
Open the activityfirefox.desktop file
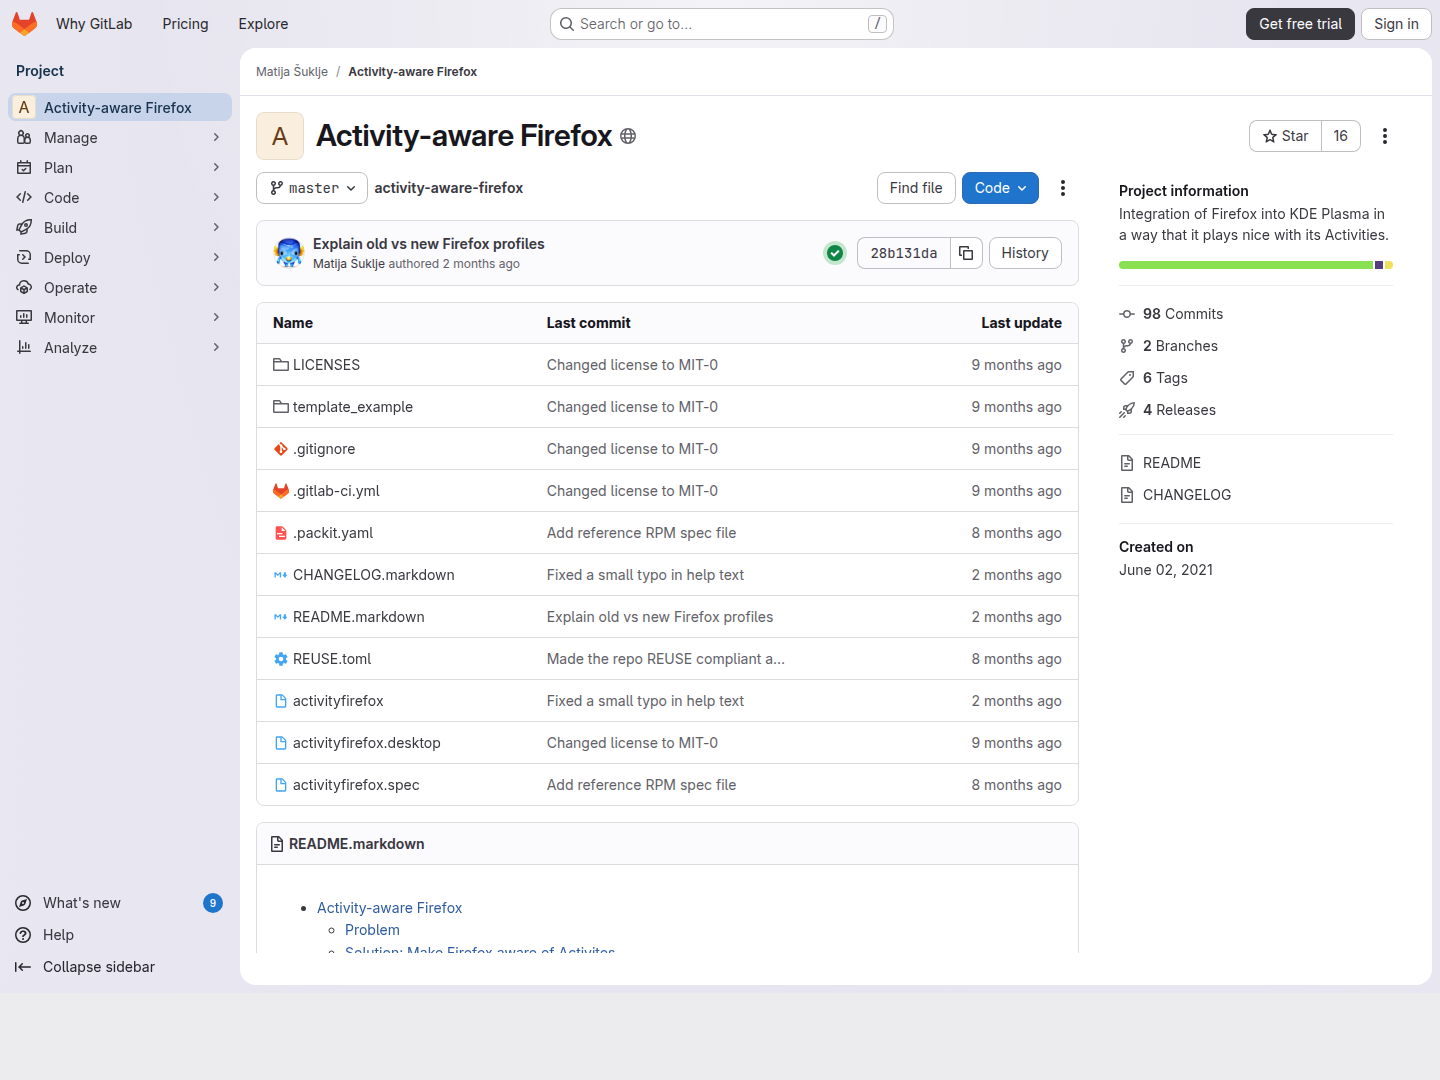point(366,743)
